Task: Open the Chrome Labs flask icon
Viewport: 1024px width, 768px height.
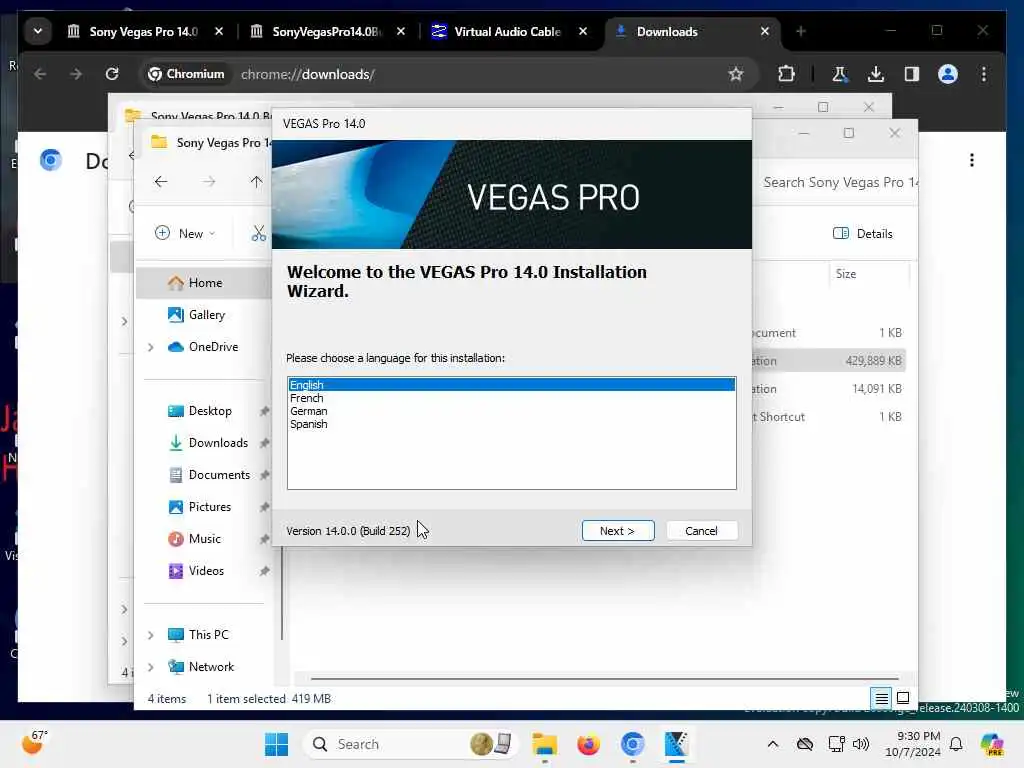Action: tap(840, 74)
